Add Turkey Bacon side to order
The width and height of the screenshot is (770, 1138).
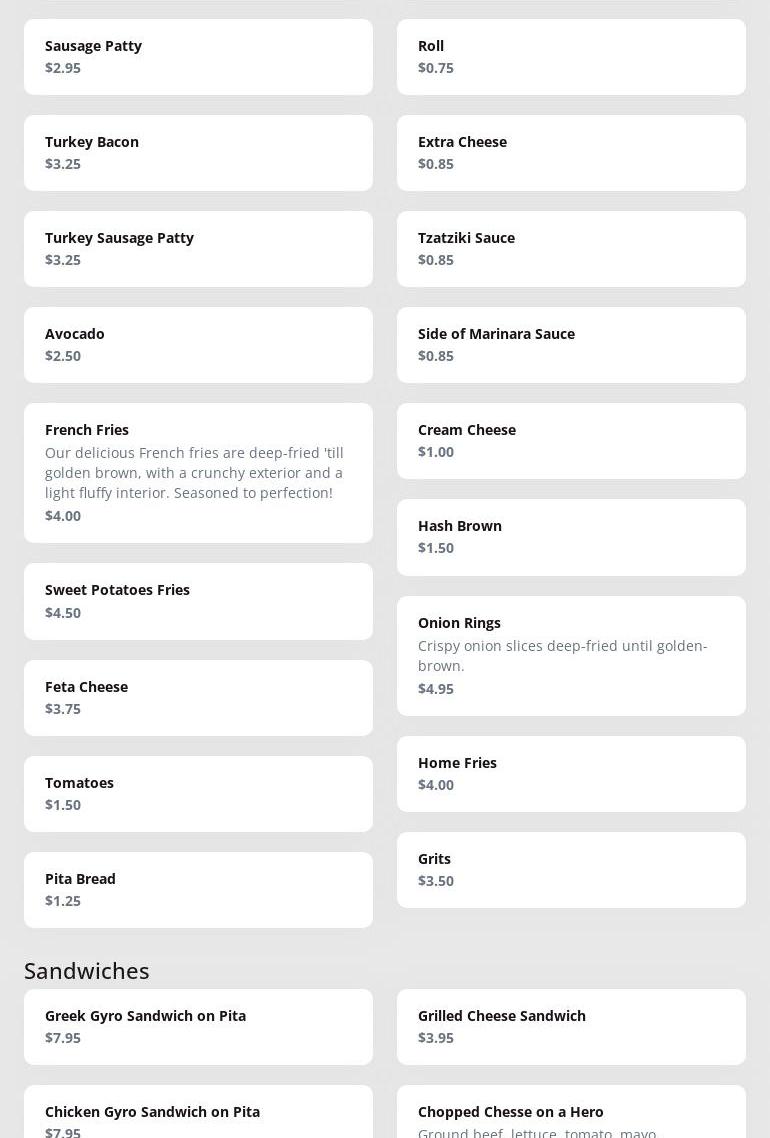pyautogui.click(x=198, y=153)
